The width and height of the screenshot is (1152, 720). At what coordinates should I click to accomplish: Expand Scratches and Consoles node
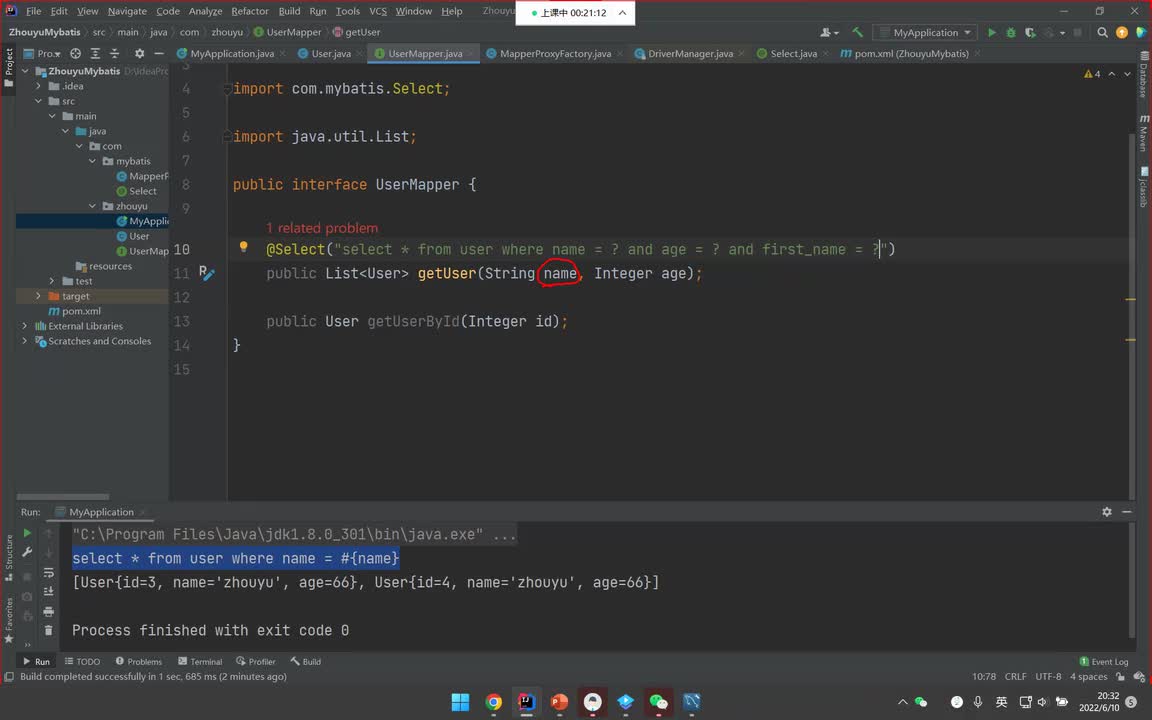26,341
